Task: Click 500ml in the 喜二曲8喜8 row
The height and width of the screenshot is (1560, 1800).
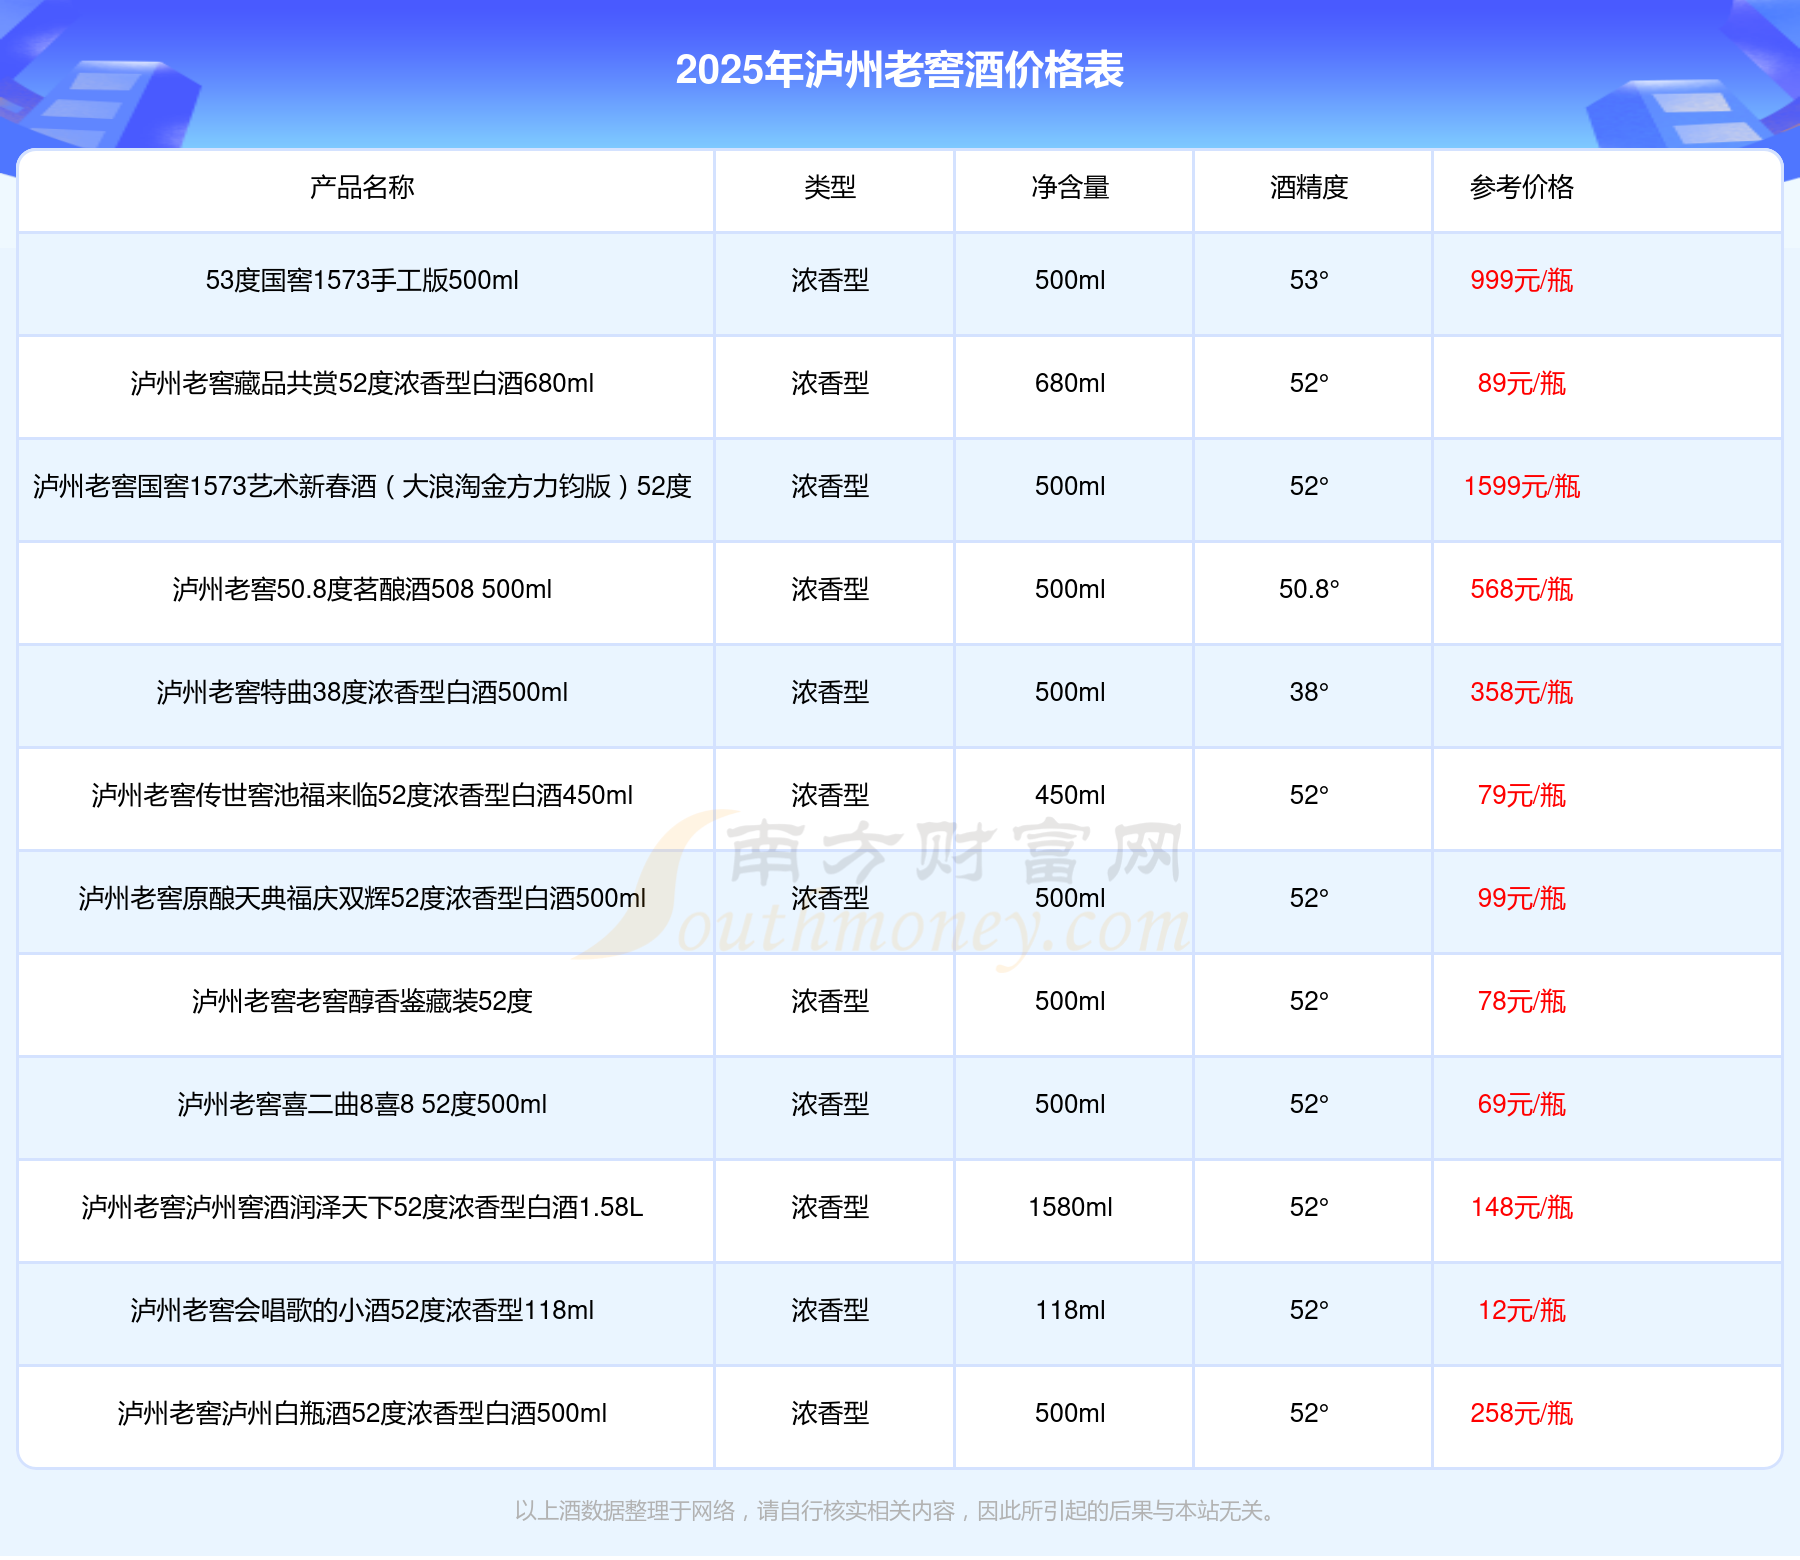Action: coord(1070,1104)
